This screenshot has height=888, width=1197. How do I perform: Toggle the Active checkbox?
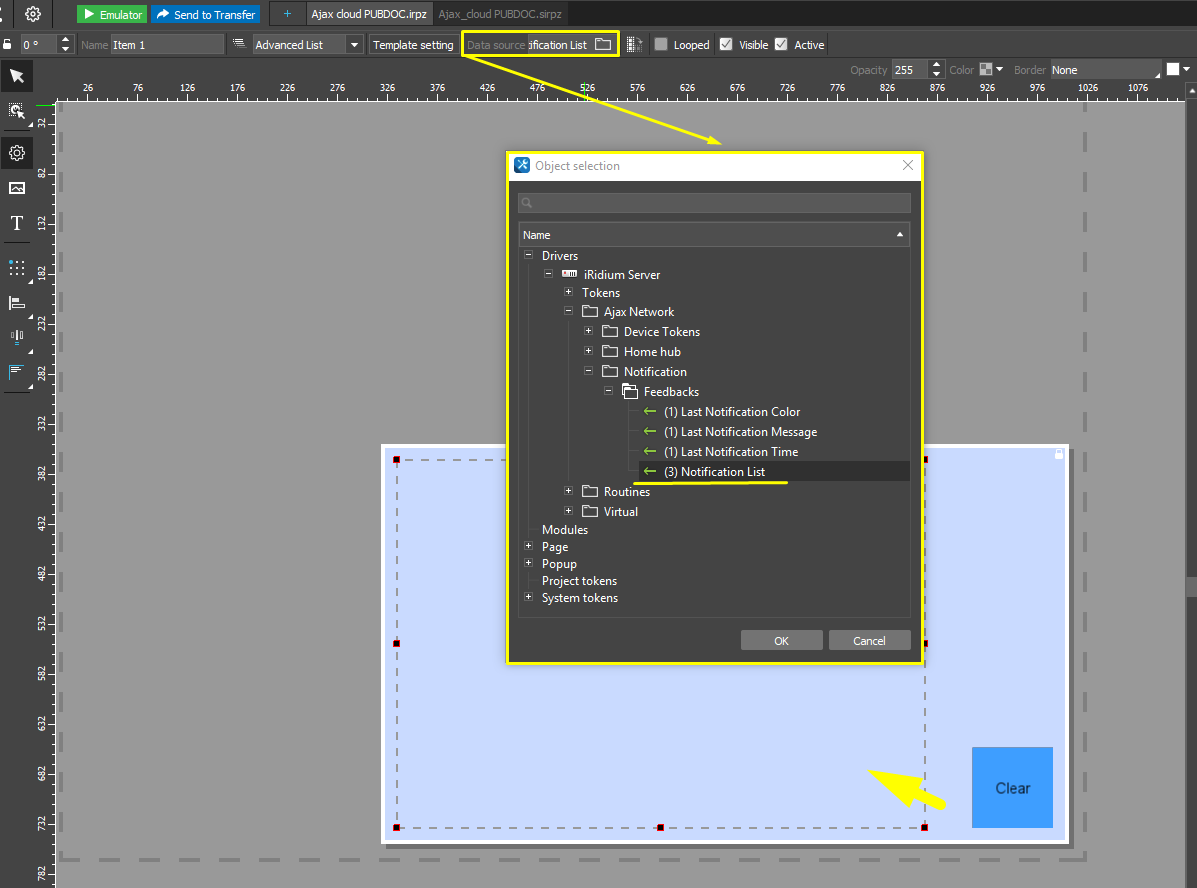click(781, 45)
